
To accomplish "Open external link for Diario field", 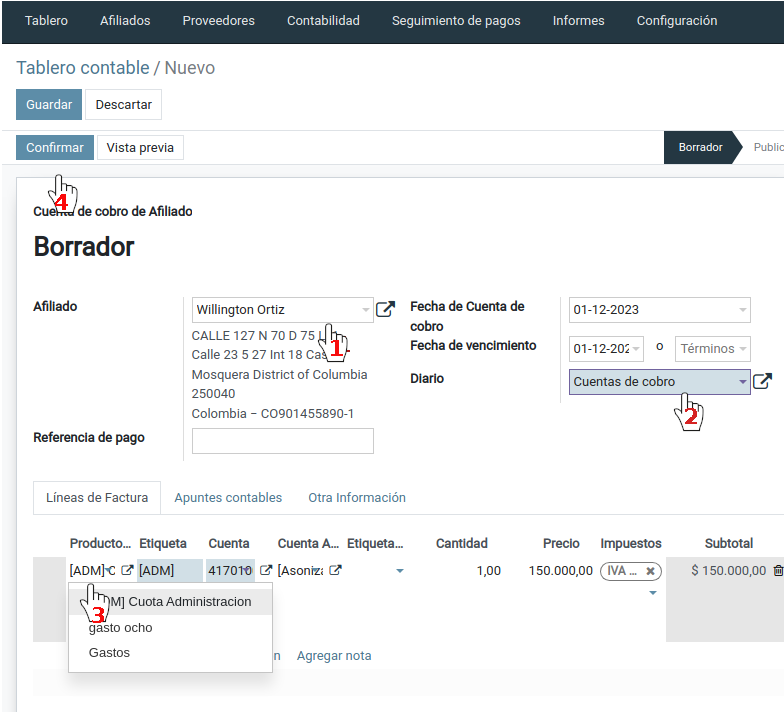I will click(x=762, y=381).
